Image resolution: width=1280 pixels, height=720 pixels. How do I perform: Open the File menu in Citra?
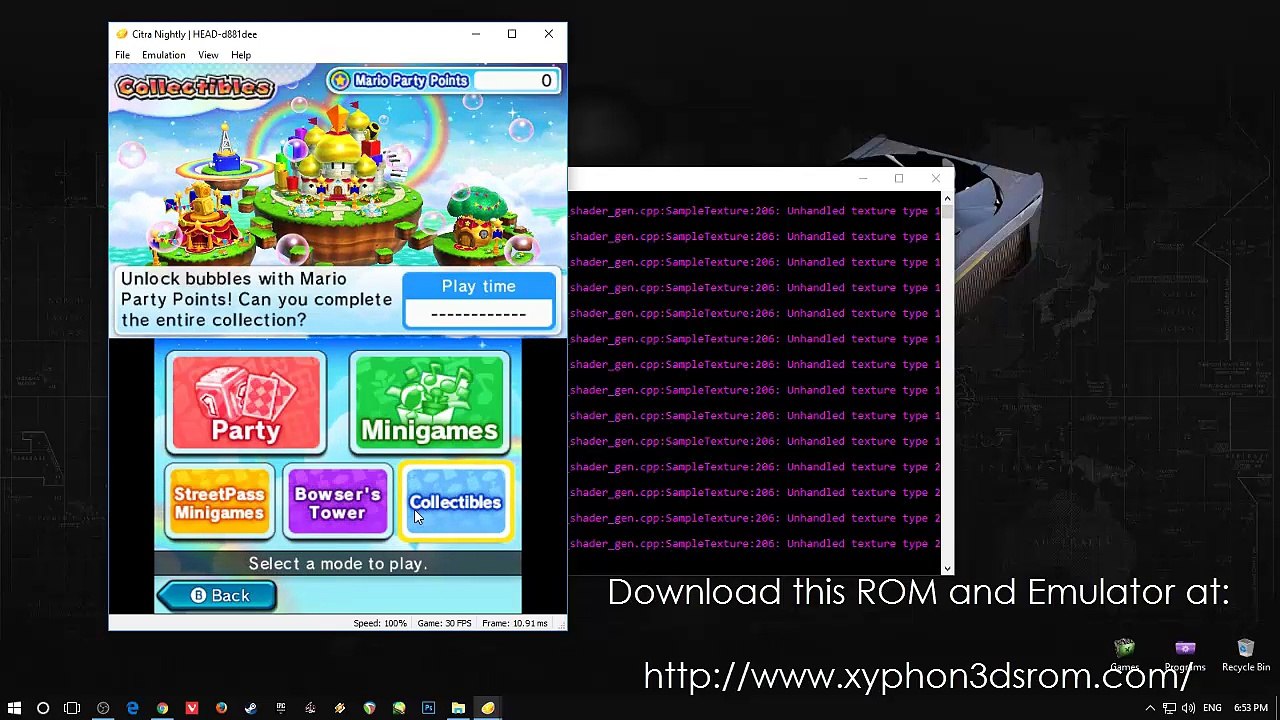tap(122, 55)
